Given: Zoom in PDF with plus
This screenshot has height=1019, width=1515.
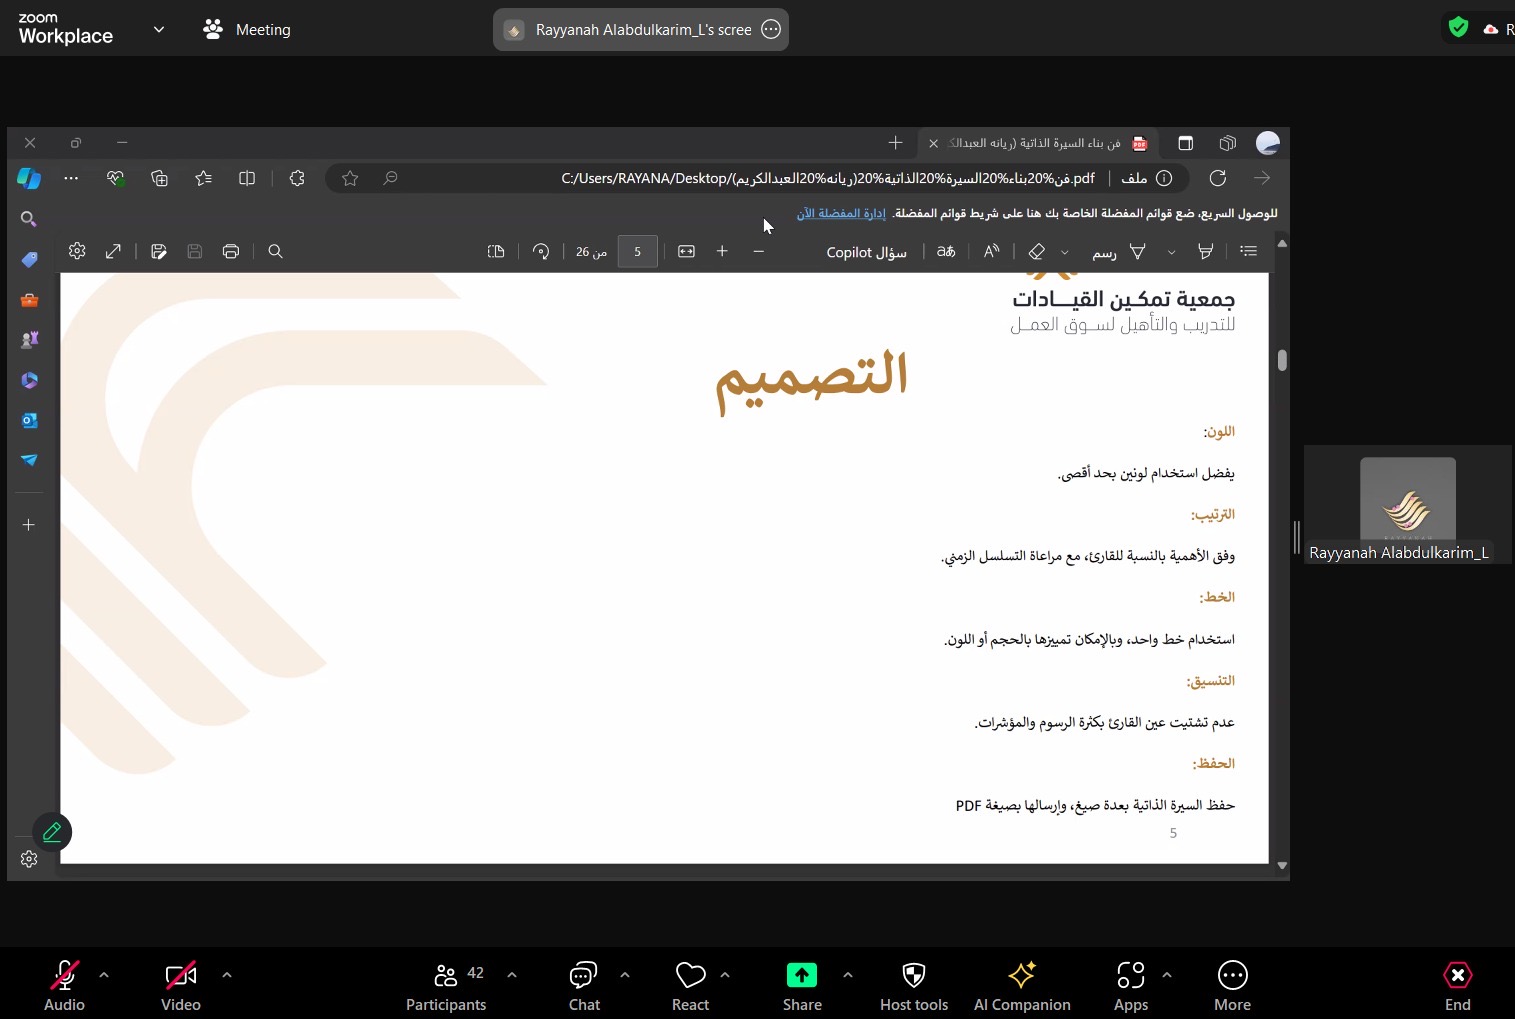Looking at the screenshot, I should pos(722,251).
